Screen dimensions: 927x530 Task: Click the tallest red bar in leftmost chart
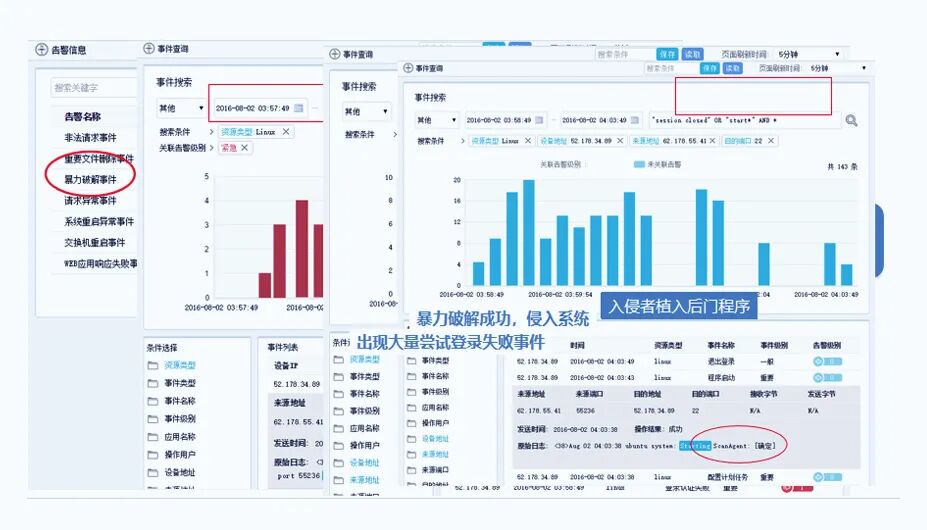[302, 248]
